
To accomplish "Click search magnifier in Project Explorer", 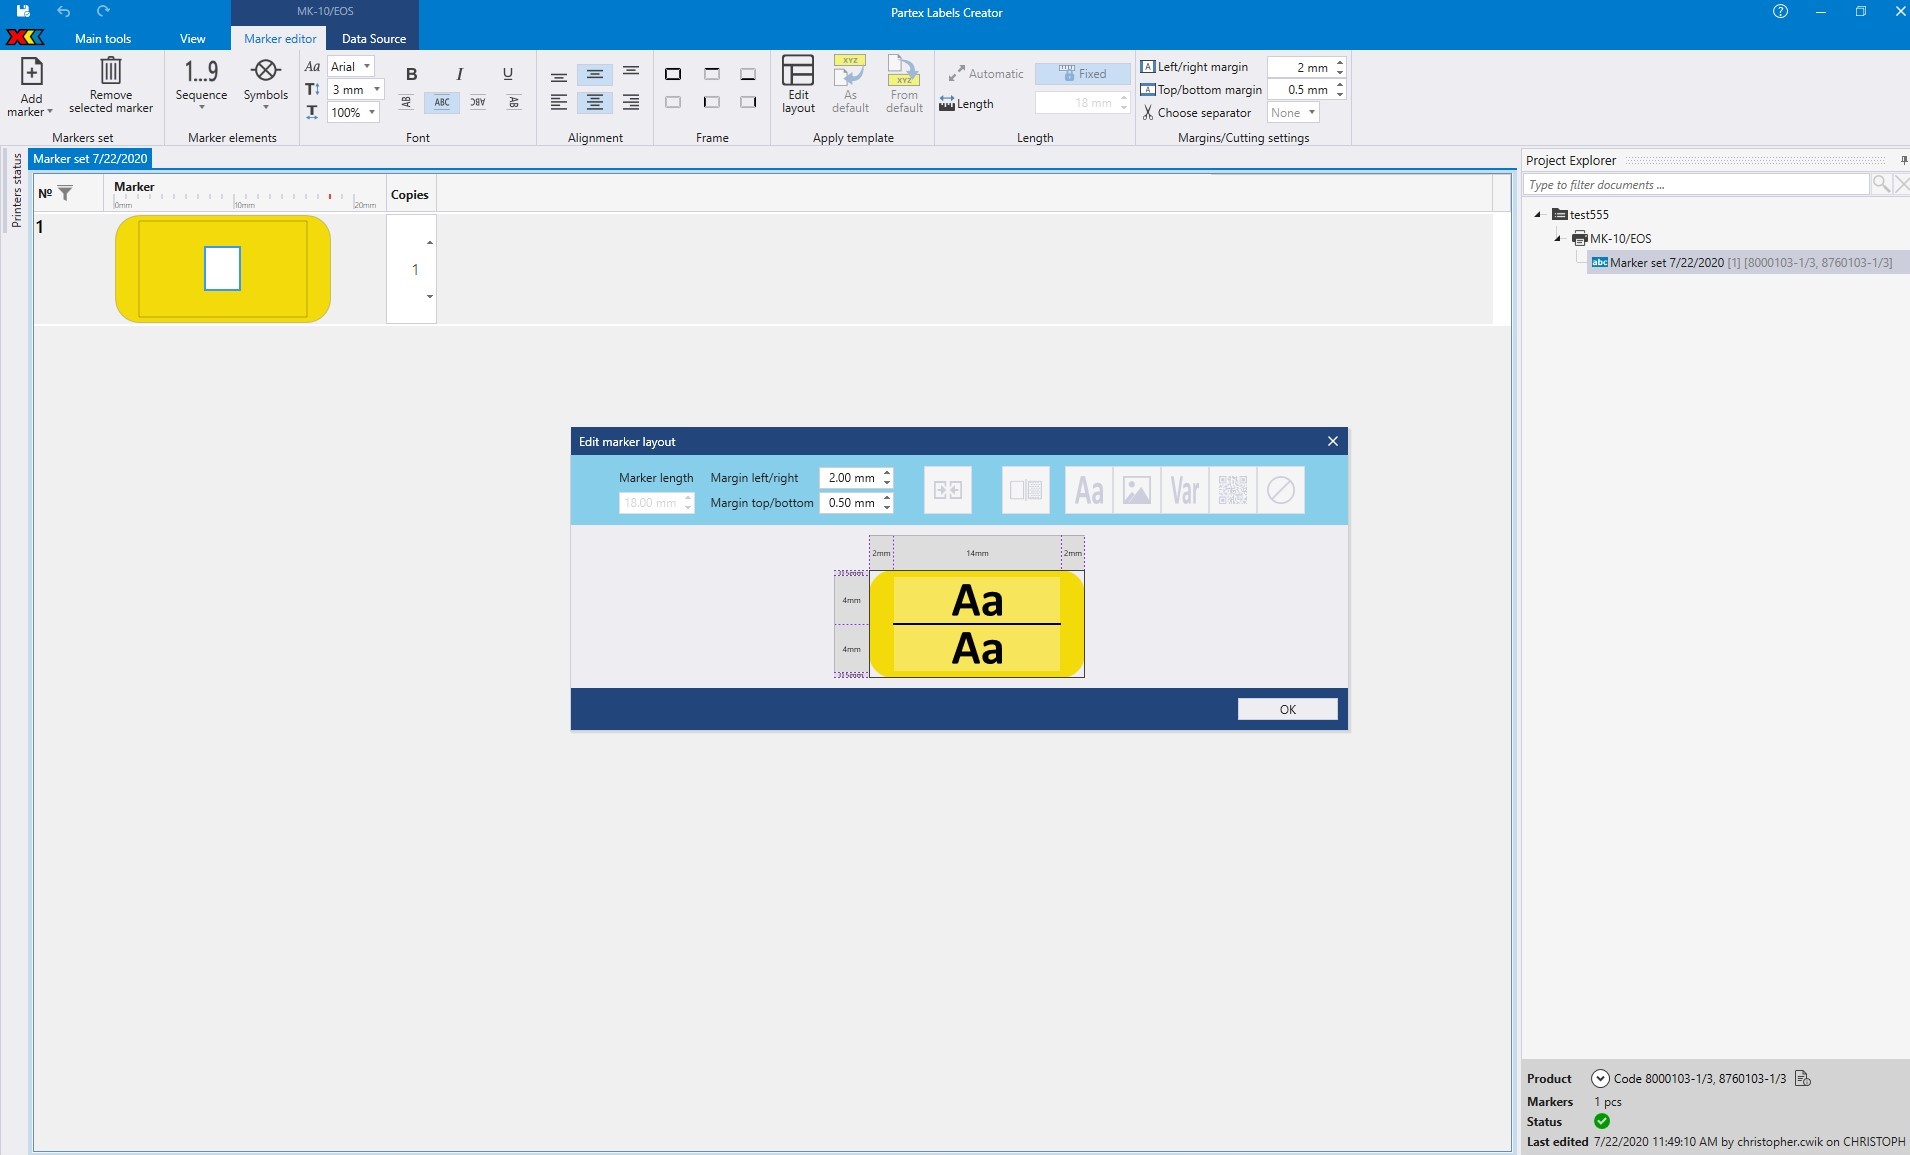I will coord(1881,184).
